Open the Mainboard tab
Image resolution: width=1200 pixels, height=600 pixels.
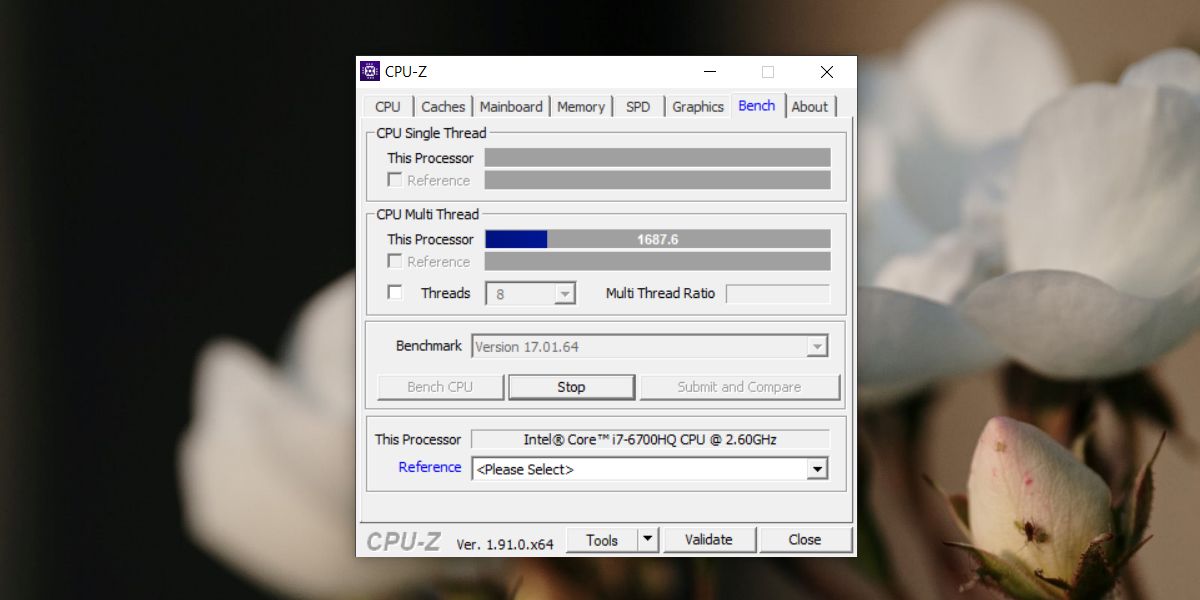point(511,107)
